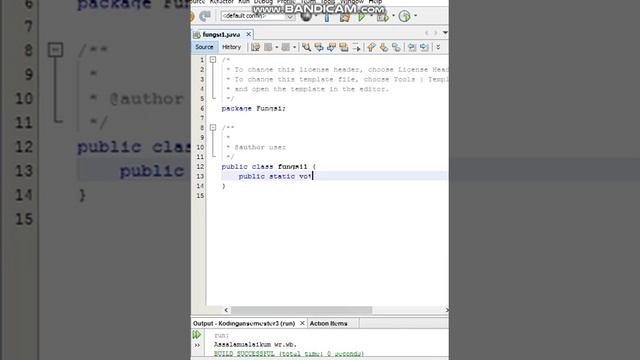This screenshot has width=640, height=360.
Task: Switch to the Action Items tab
Action: click(329, 323)
